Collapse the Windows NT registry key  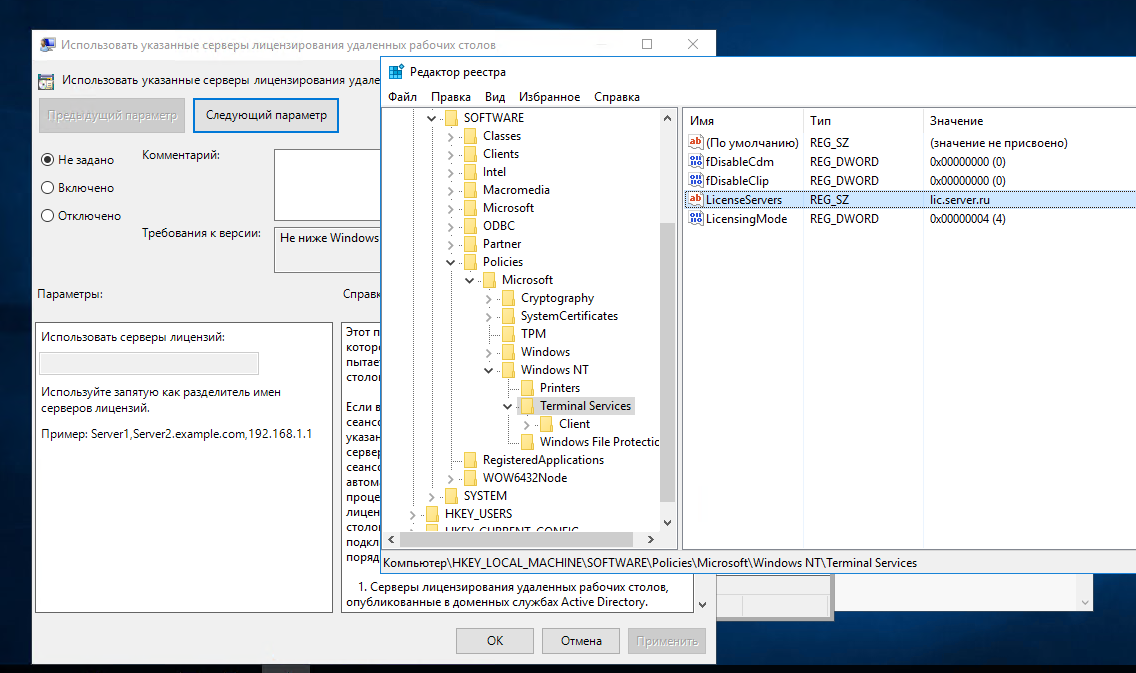tap(488, 370)
